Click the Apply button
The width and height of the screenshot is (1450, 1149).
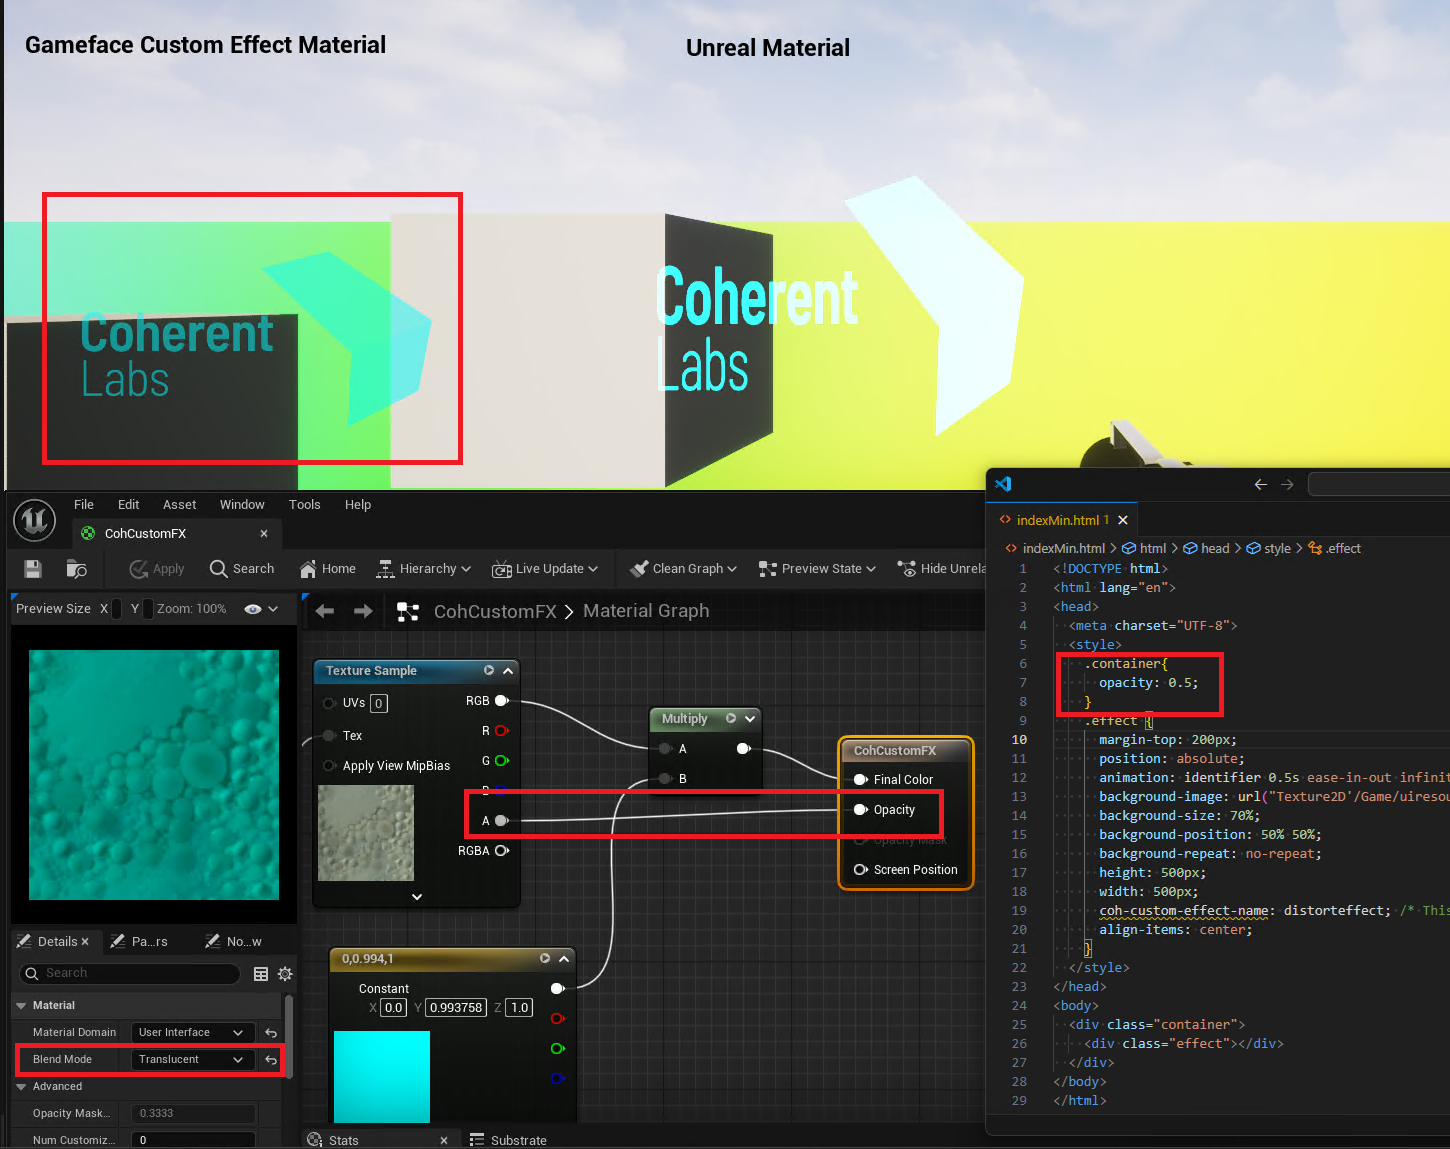157,569
